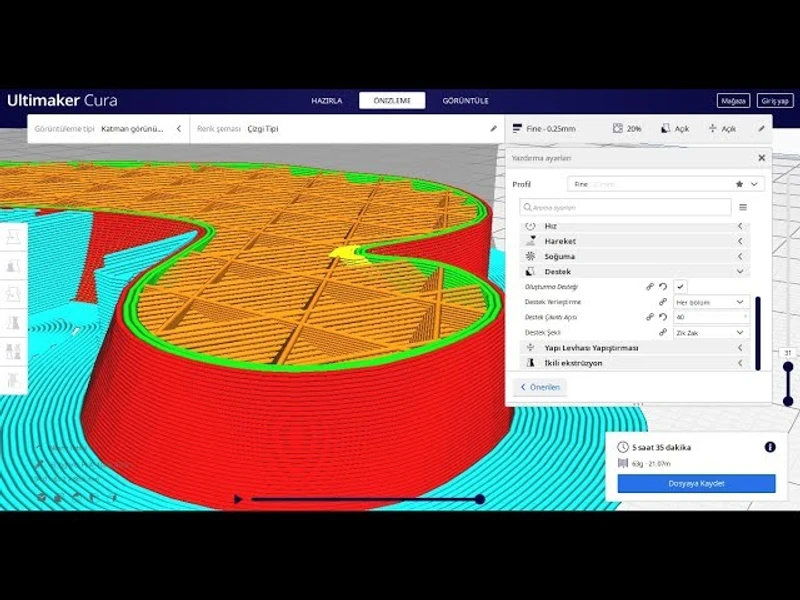Click the info icon in the print time panel
Screen dimensions: 800x600
pyautogui.click(x=770, y=447)
